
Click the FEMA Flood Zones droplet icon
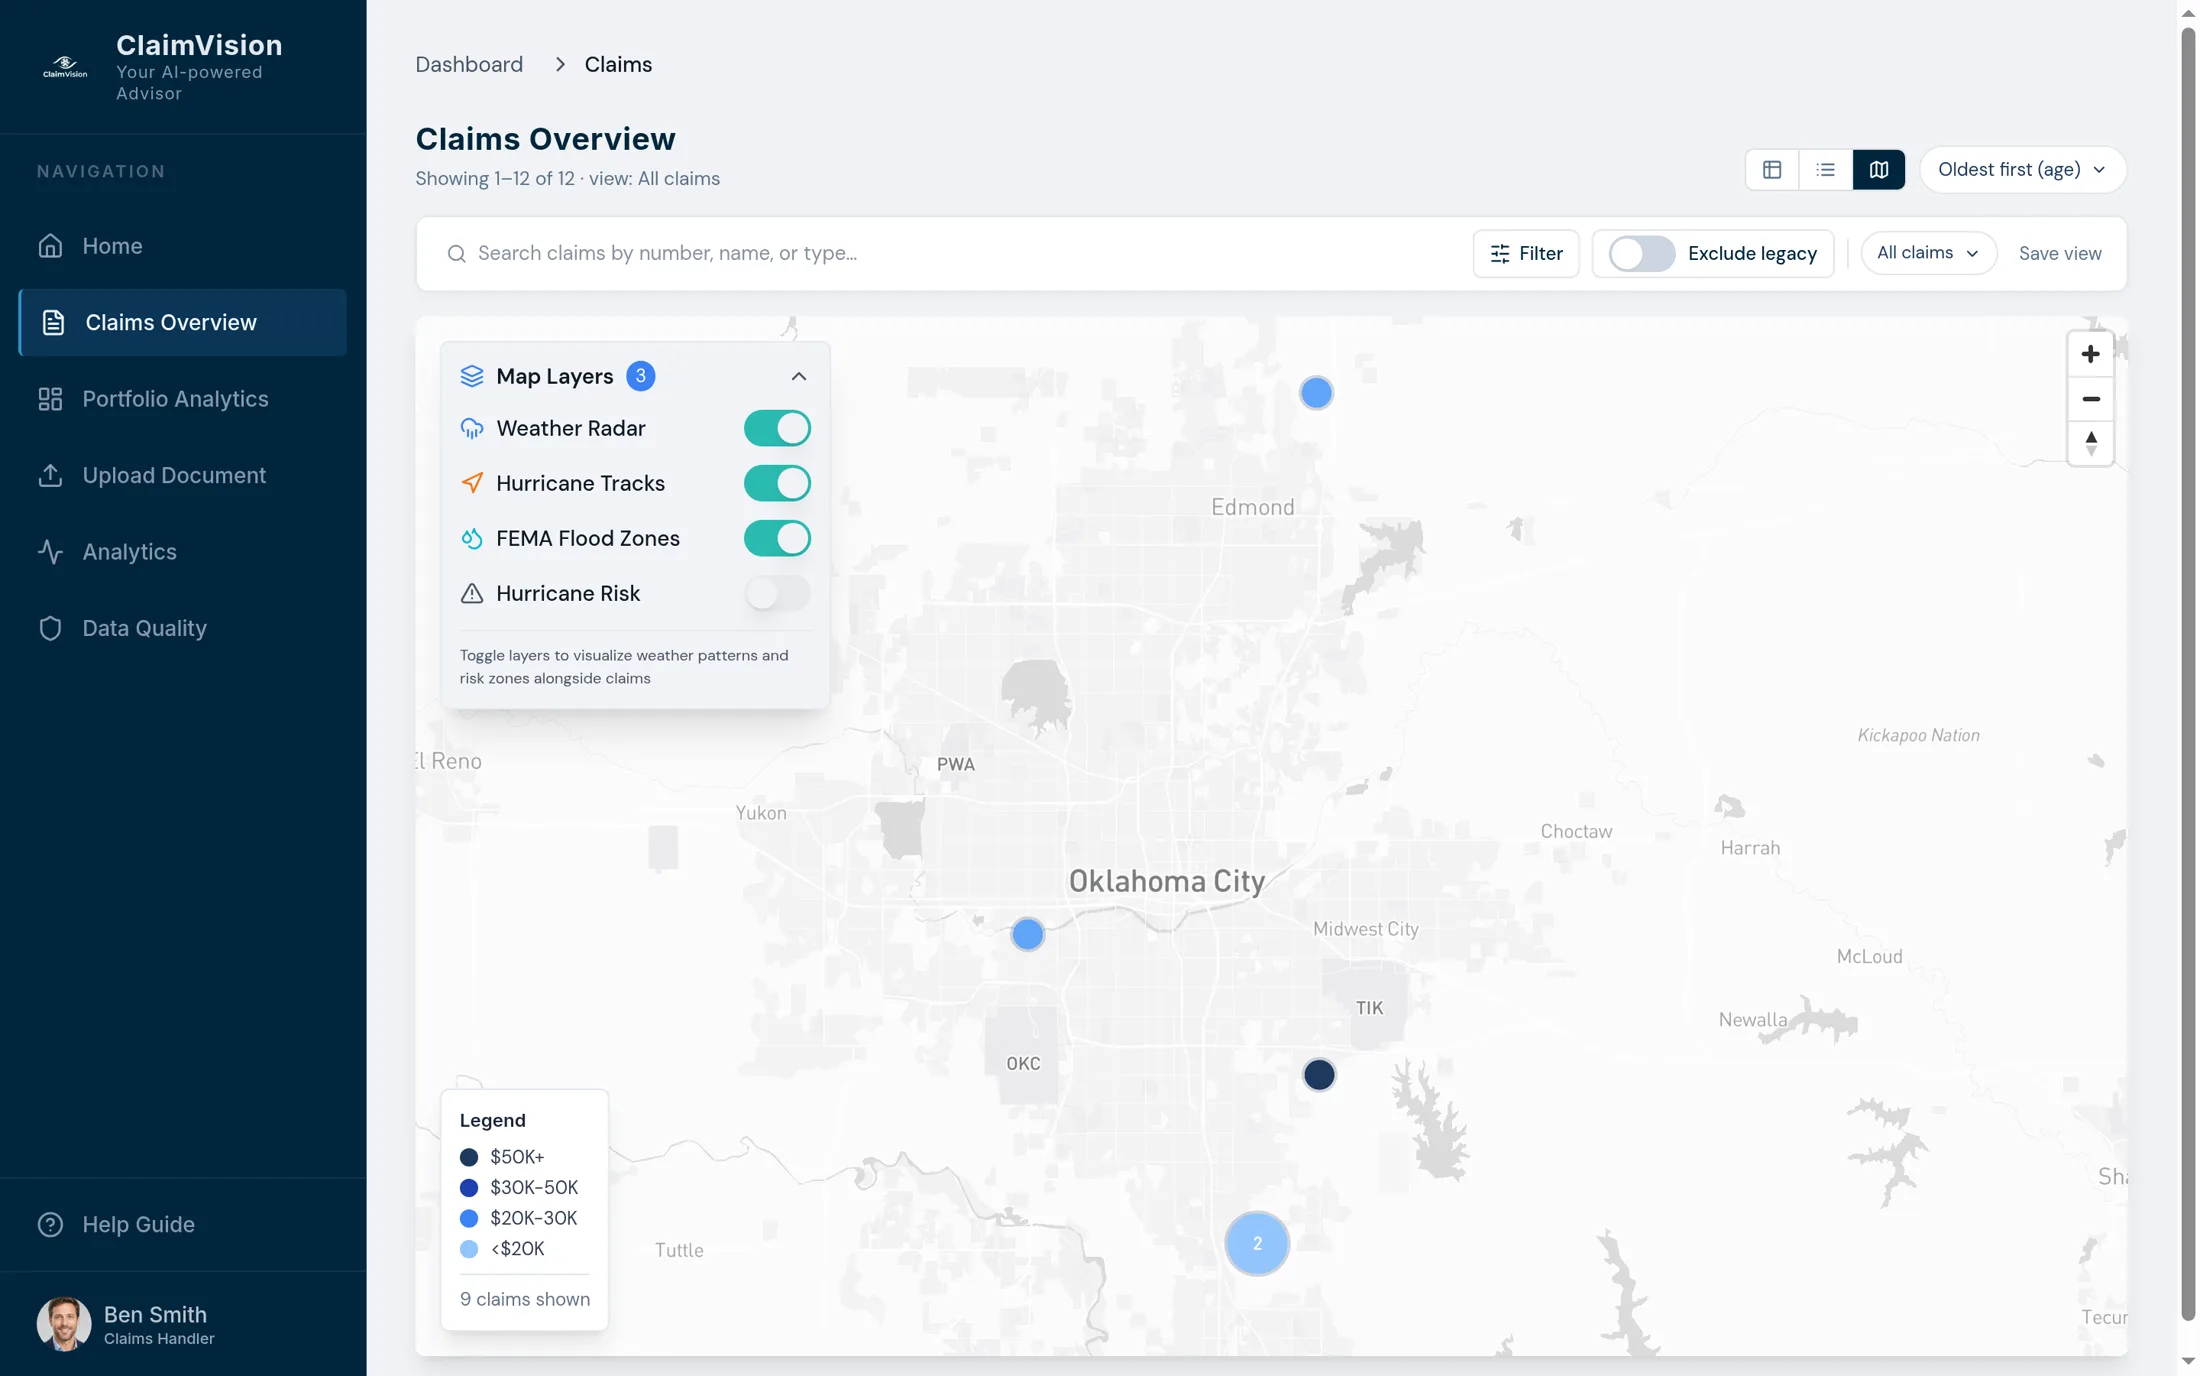click(471, 538)
